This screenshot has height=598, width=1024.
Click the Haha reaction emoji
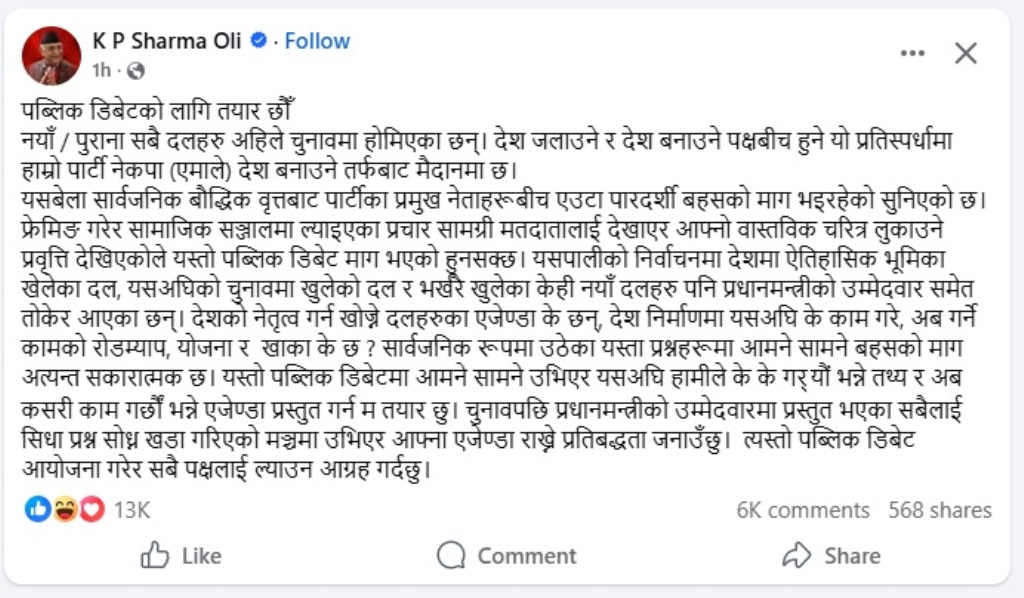pos(65,510)
